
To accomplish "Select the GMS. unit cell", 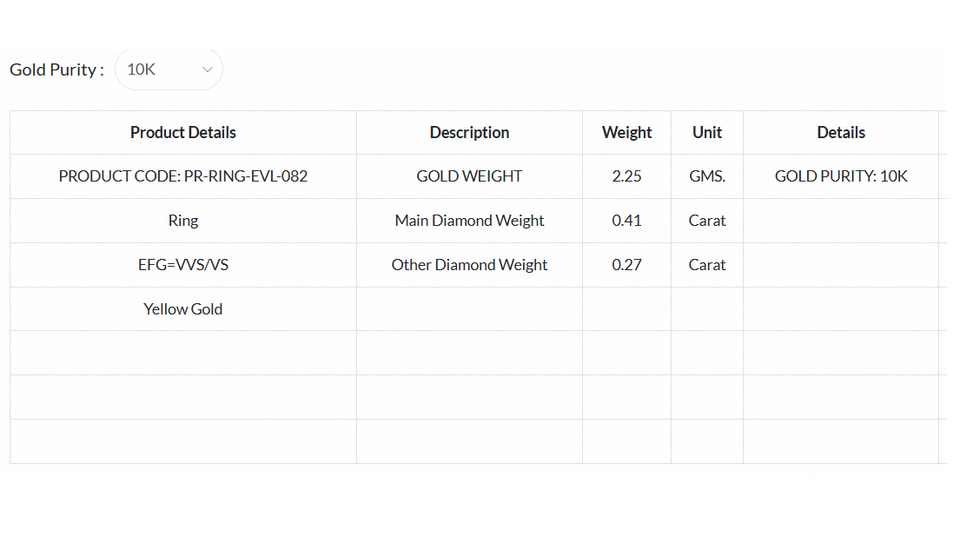I will click(707, 176).
